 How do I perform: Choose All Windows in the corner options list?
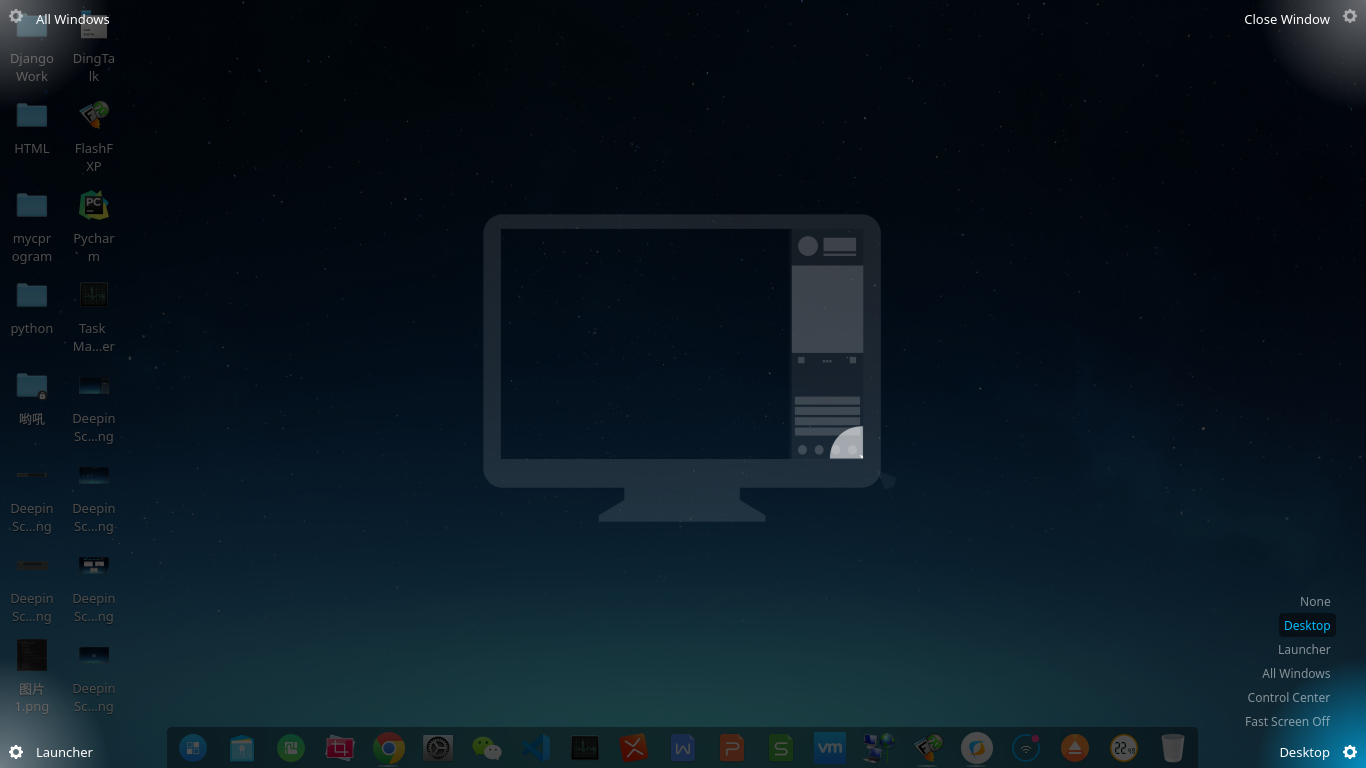point(1296,673)
